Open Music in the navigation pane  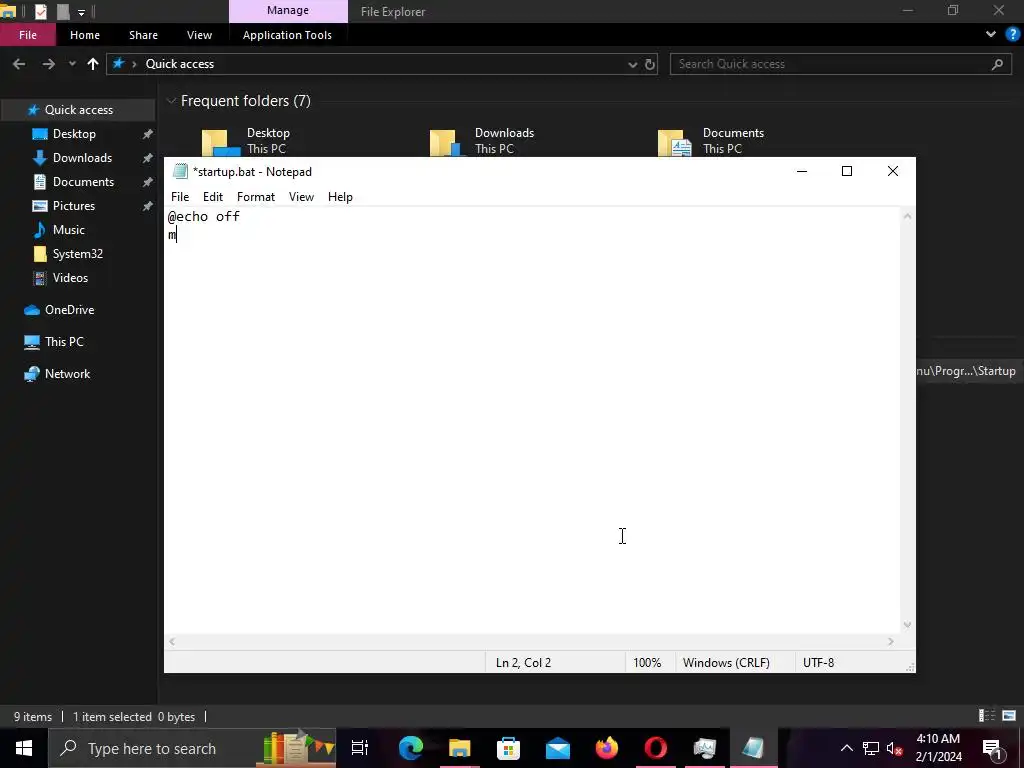69,230
